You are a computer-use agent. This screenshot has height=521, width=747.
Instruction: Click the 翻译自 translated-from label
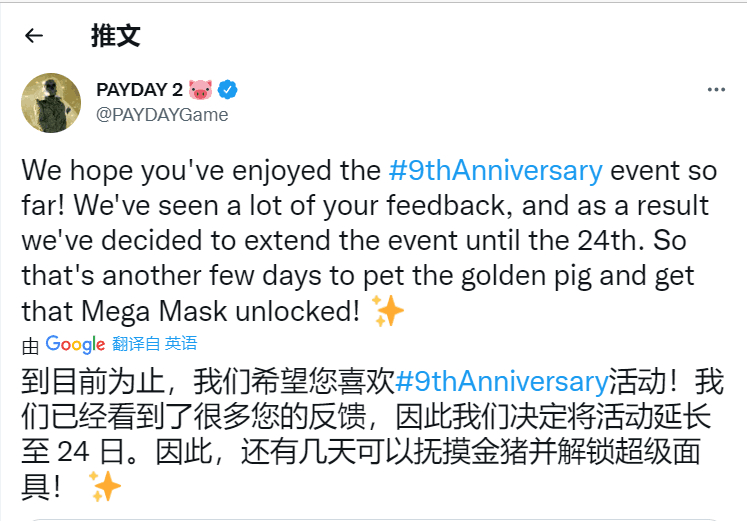[136, 343]
